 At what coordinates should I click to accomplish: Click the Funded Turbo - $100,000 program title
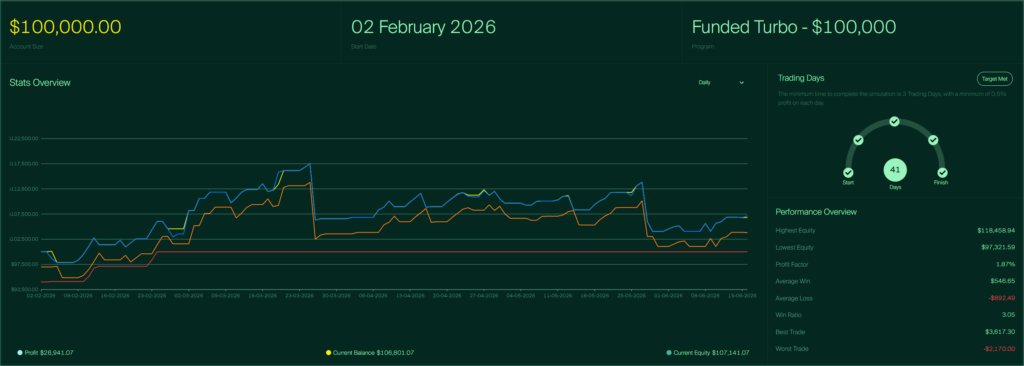[793, 27]
